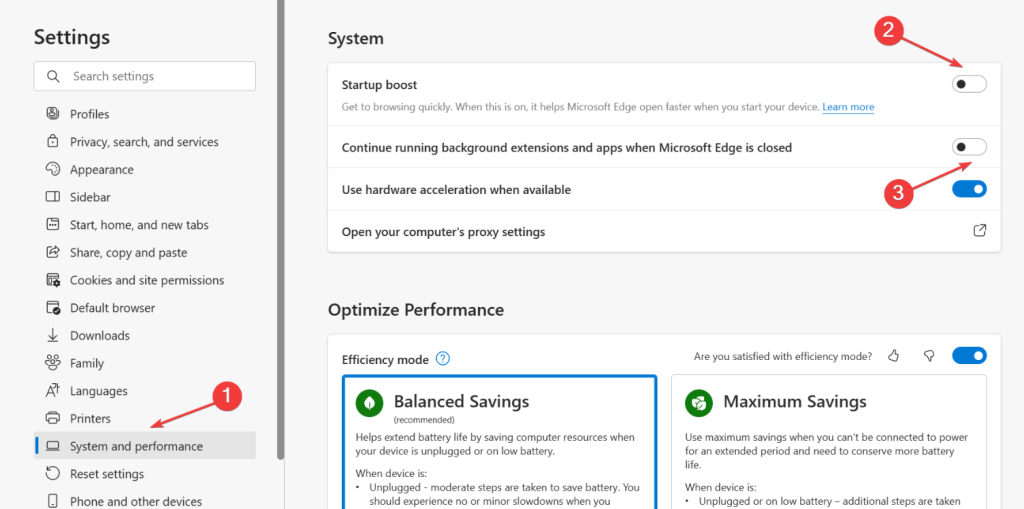This screenshot has width=1024, height=509.
Task: Click the thumbs down feedback icon
Action: coord(928,356)
